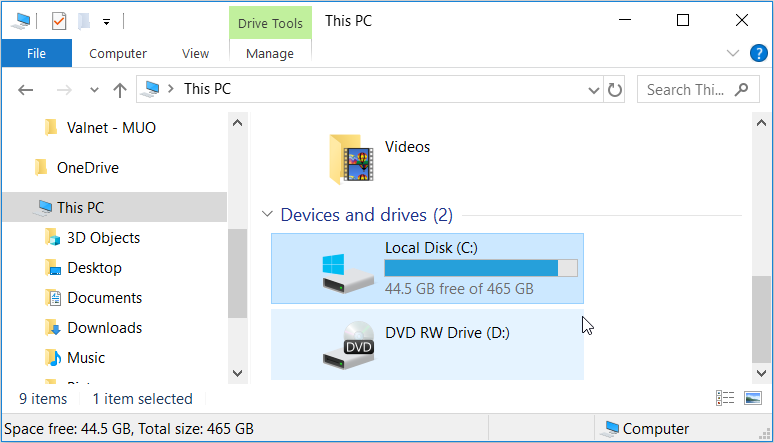Click the main pane scroll down arrow

click(x=761, y=373)
